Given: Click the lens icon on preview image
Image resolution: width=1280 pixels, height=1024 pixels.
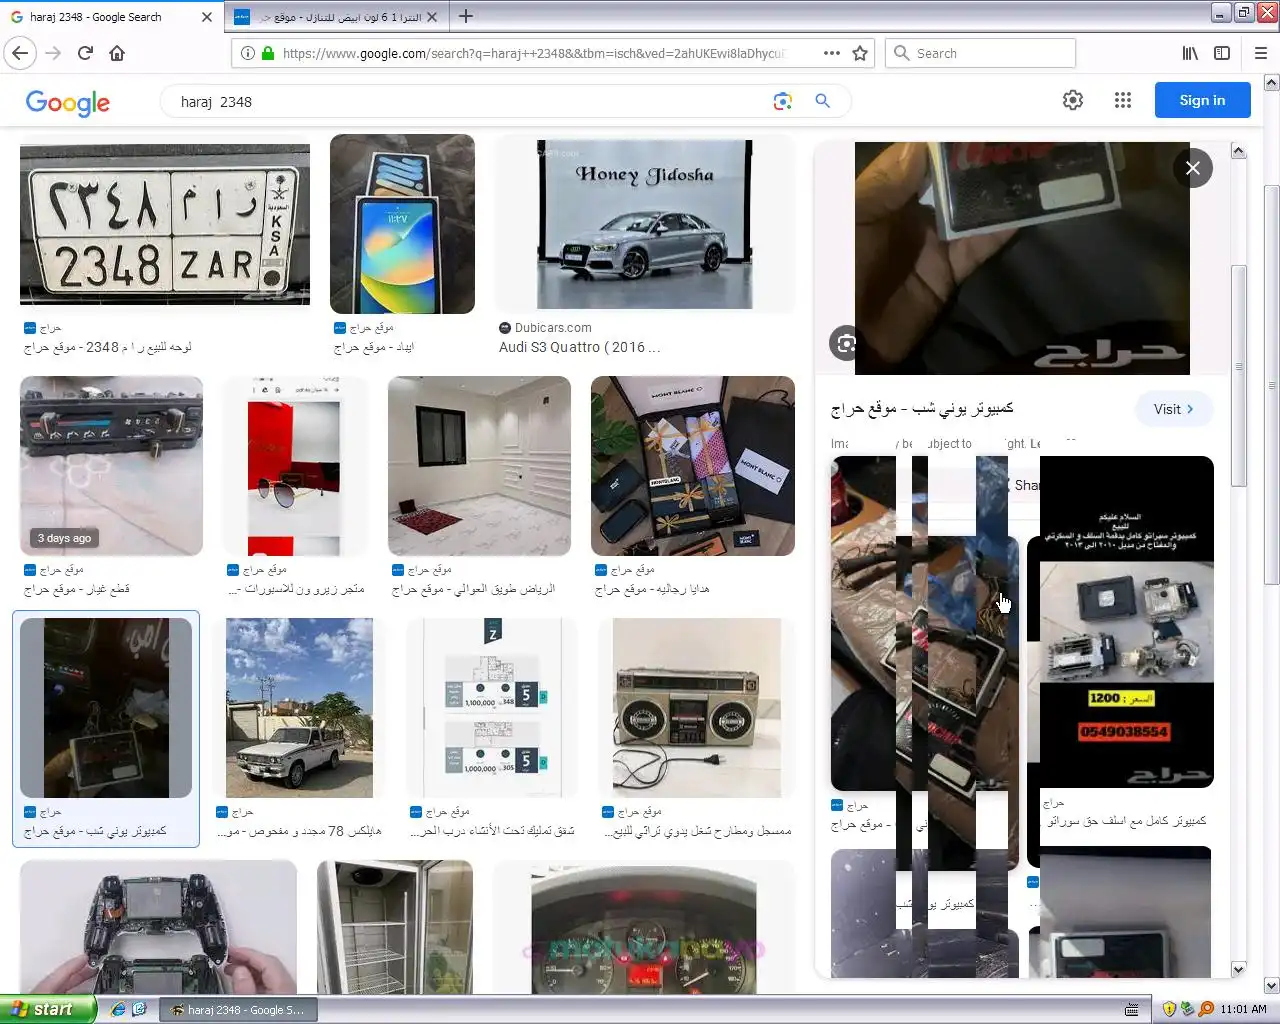Looking at the screenshot, I should click(x=846, y=343).
